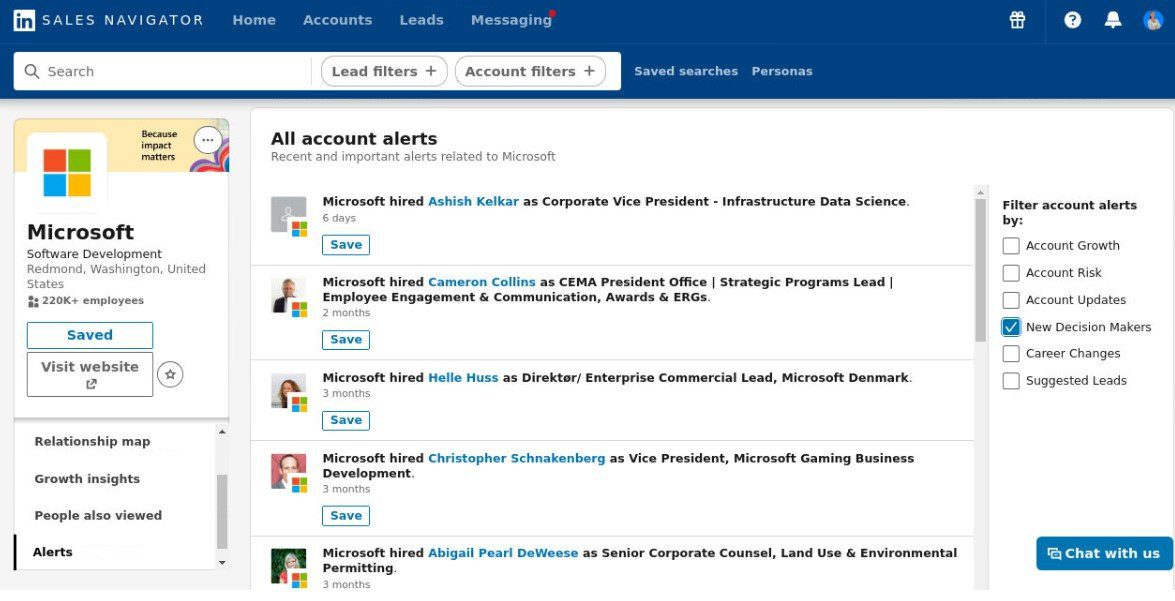Save lead Ashish Kelkar
This screenshot has width=1175, height=601.
346,245
